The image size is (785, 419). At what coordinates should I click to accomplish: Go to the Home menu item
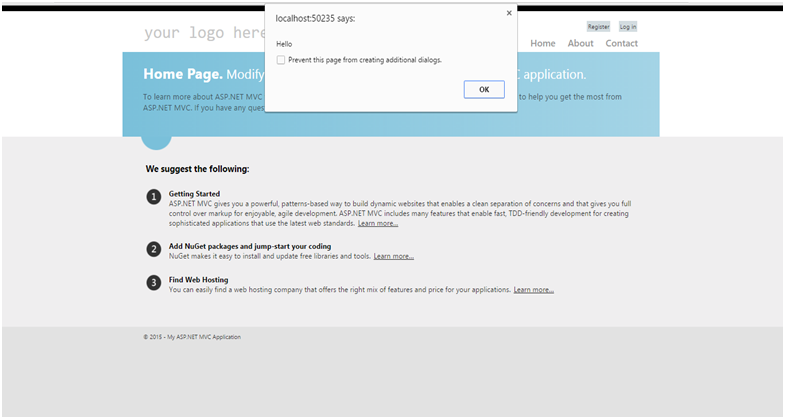(x=543, y=44)
